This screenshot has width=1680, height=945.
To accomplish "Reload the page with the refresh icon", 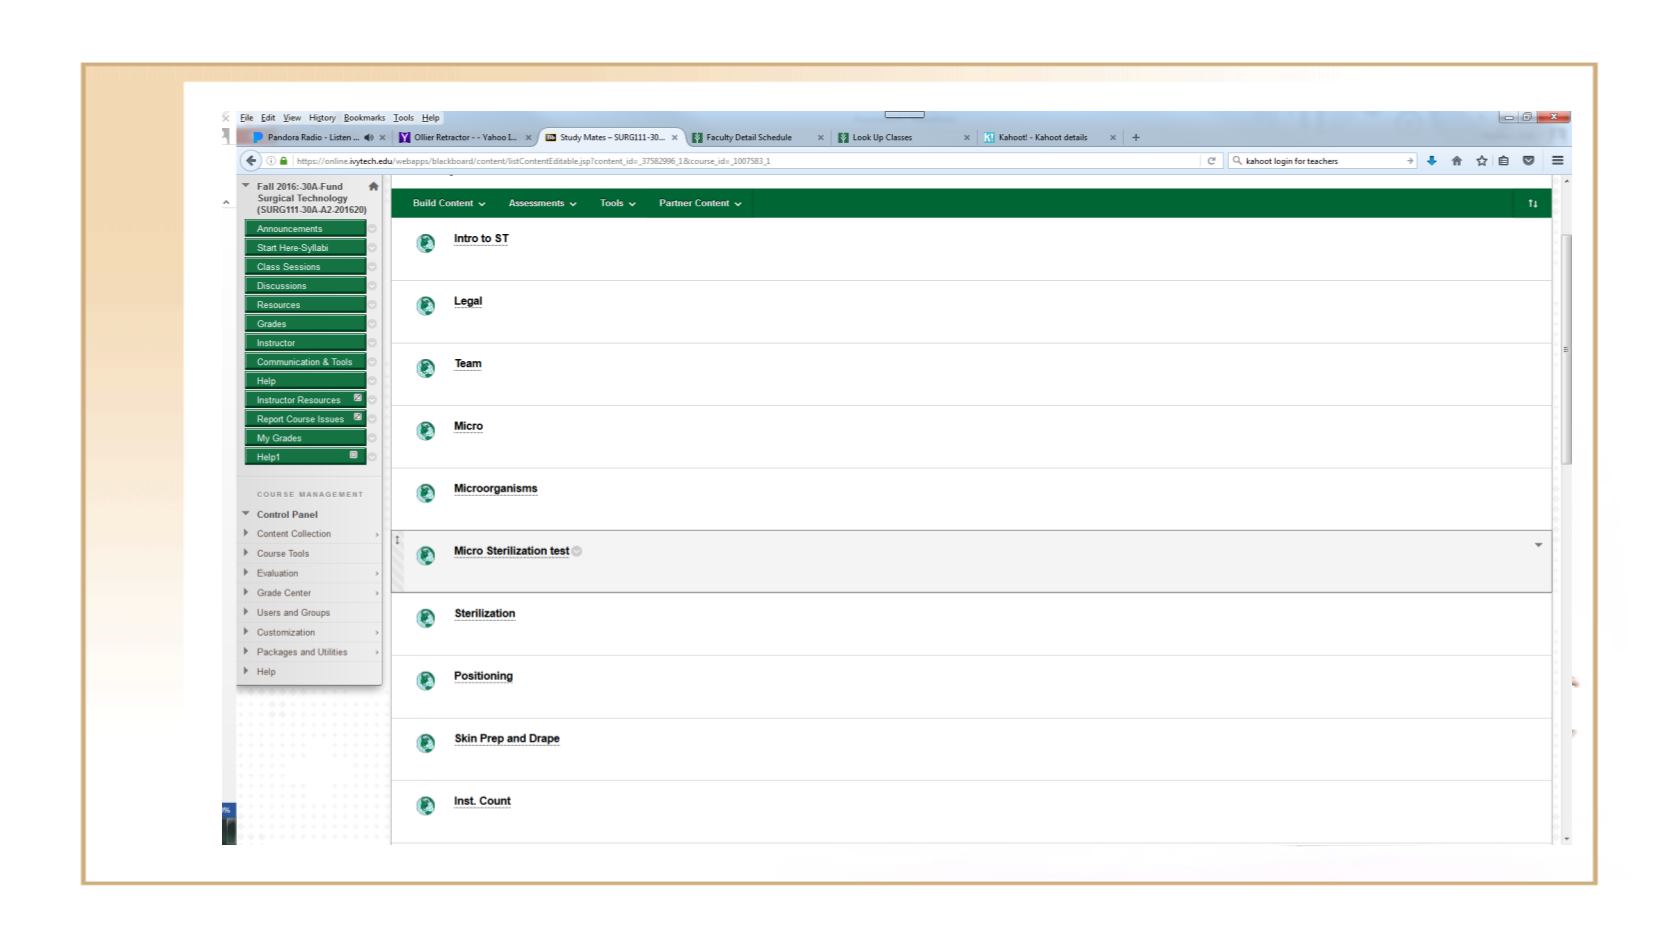I will pos(1211,161).
